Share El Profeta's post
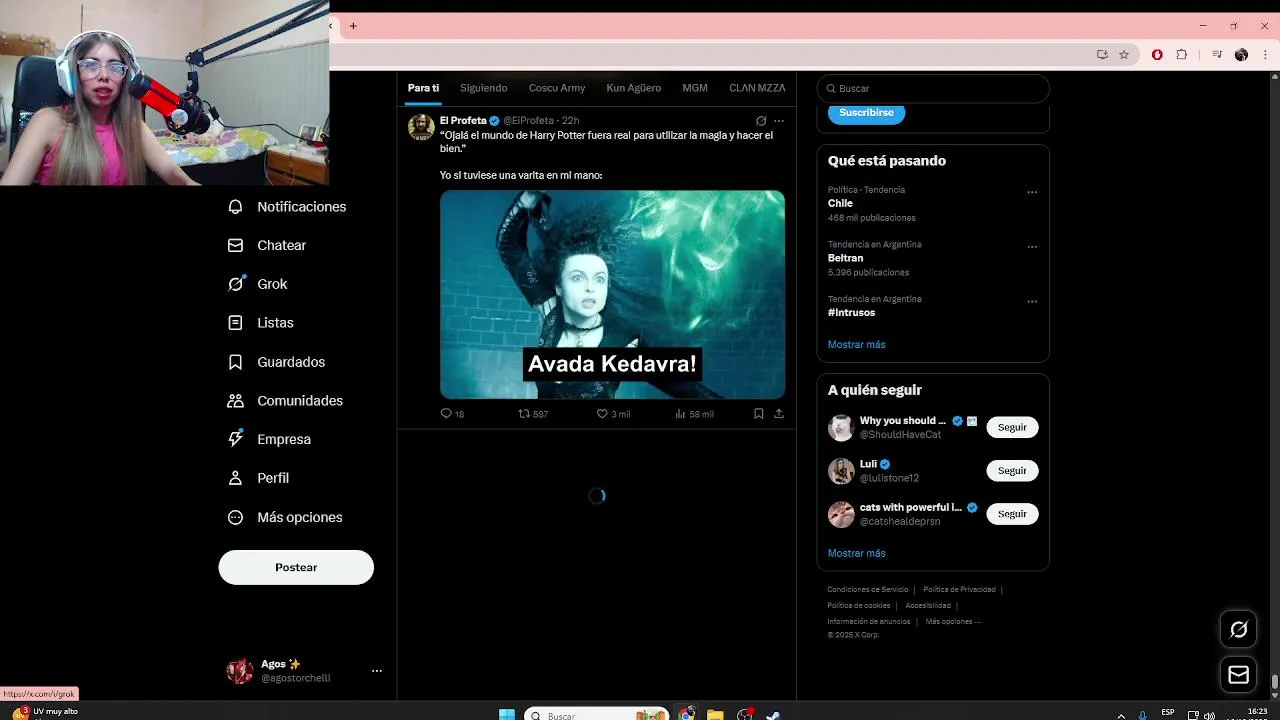 tap(779, 413)
